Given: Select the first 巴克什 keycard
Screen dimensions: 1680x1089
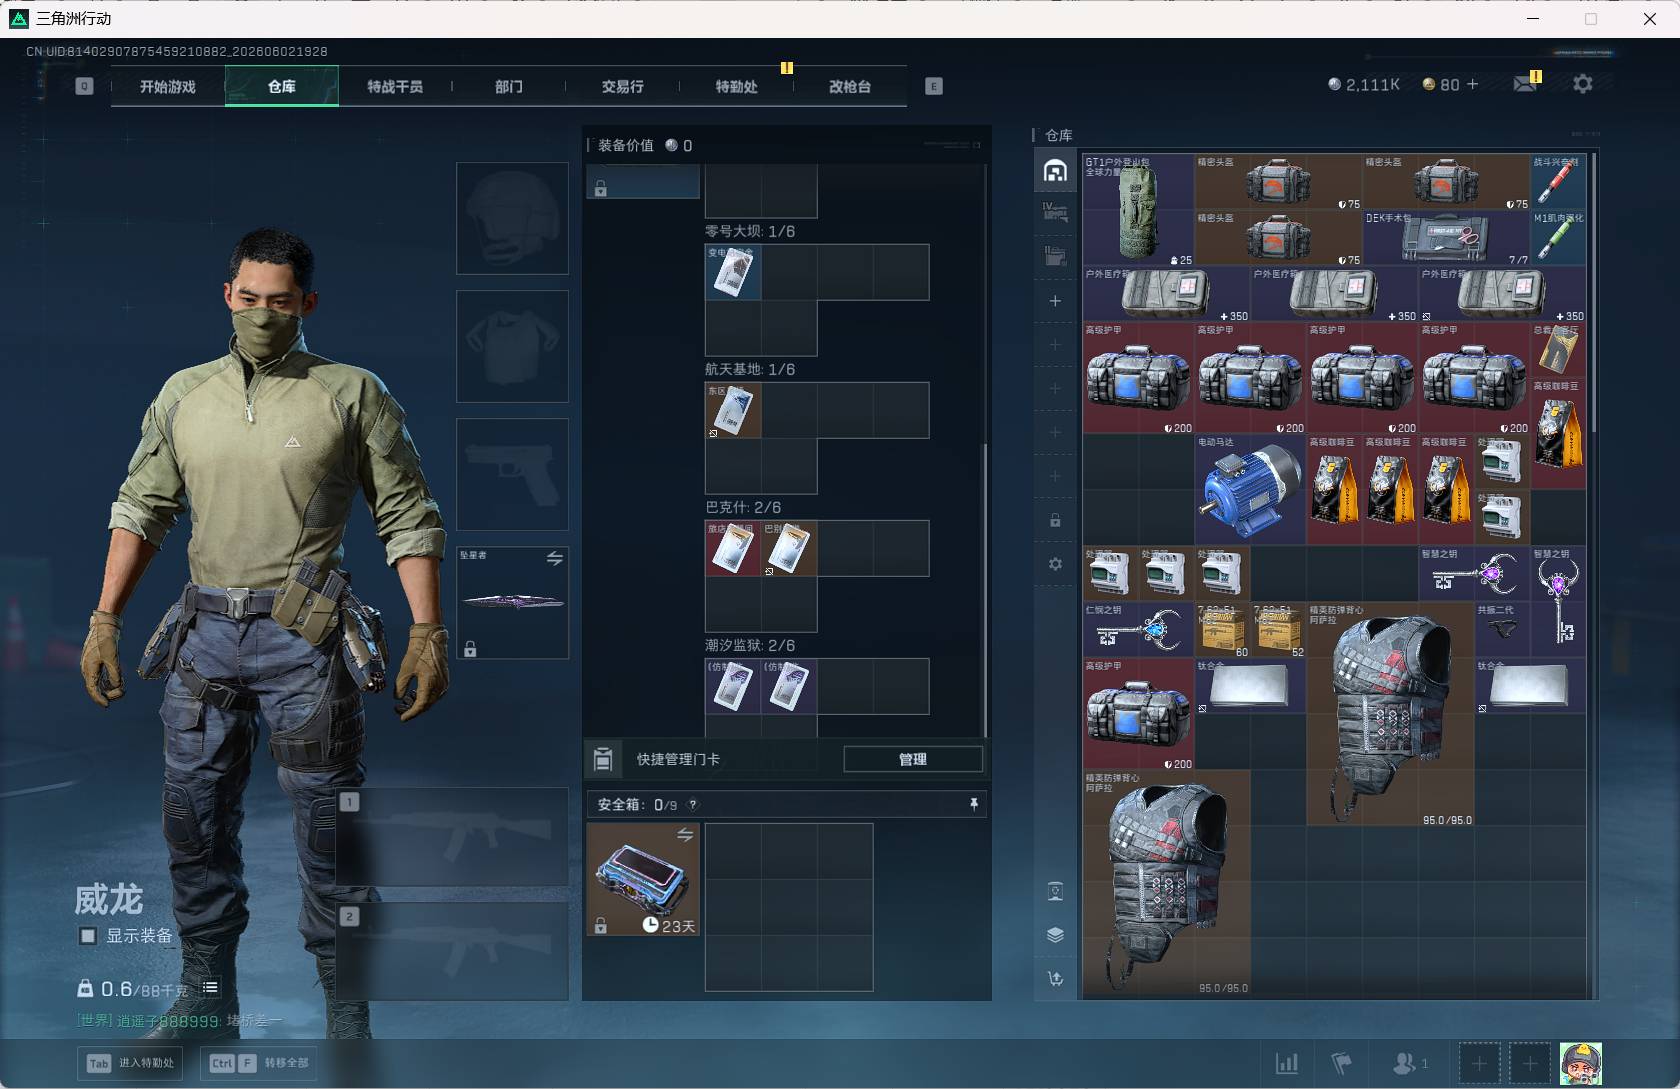Looking at the screenshot, I should pyautogui.click(x=733, y=548).
